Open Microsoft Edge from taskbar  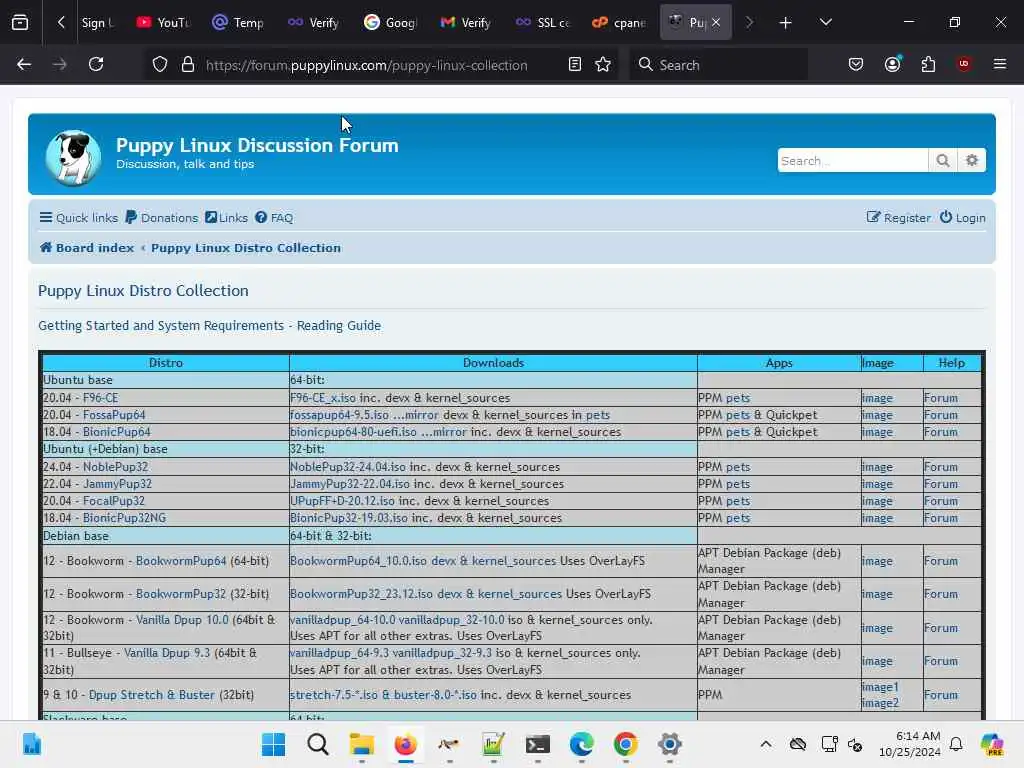(x=581, y=744)
